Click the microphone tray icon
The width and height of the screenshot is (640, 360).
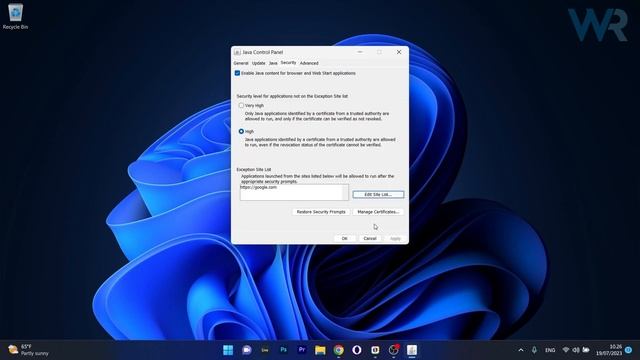(x=534, y=350)
